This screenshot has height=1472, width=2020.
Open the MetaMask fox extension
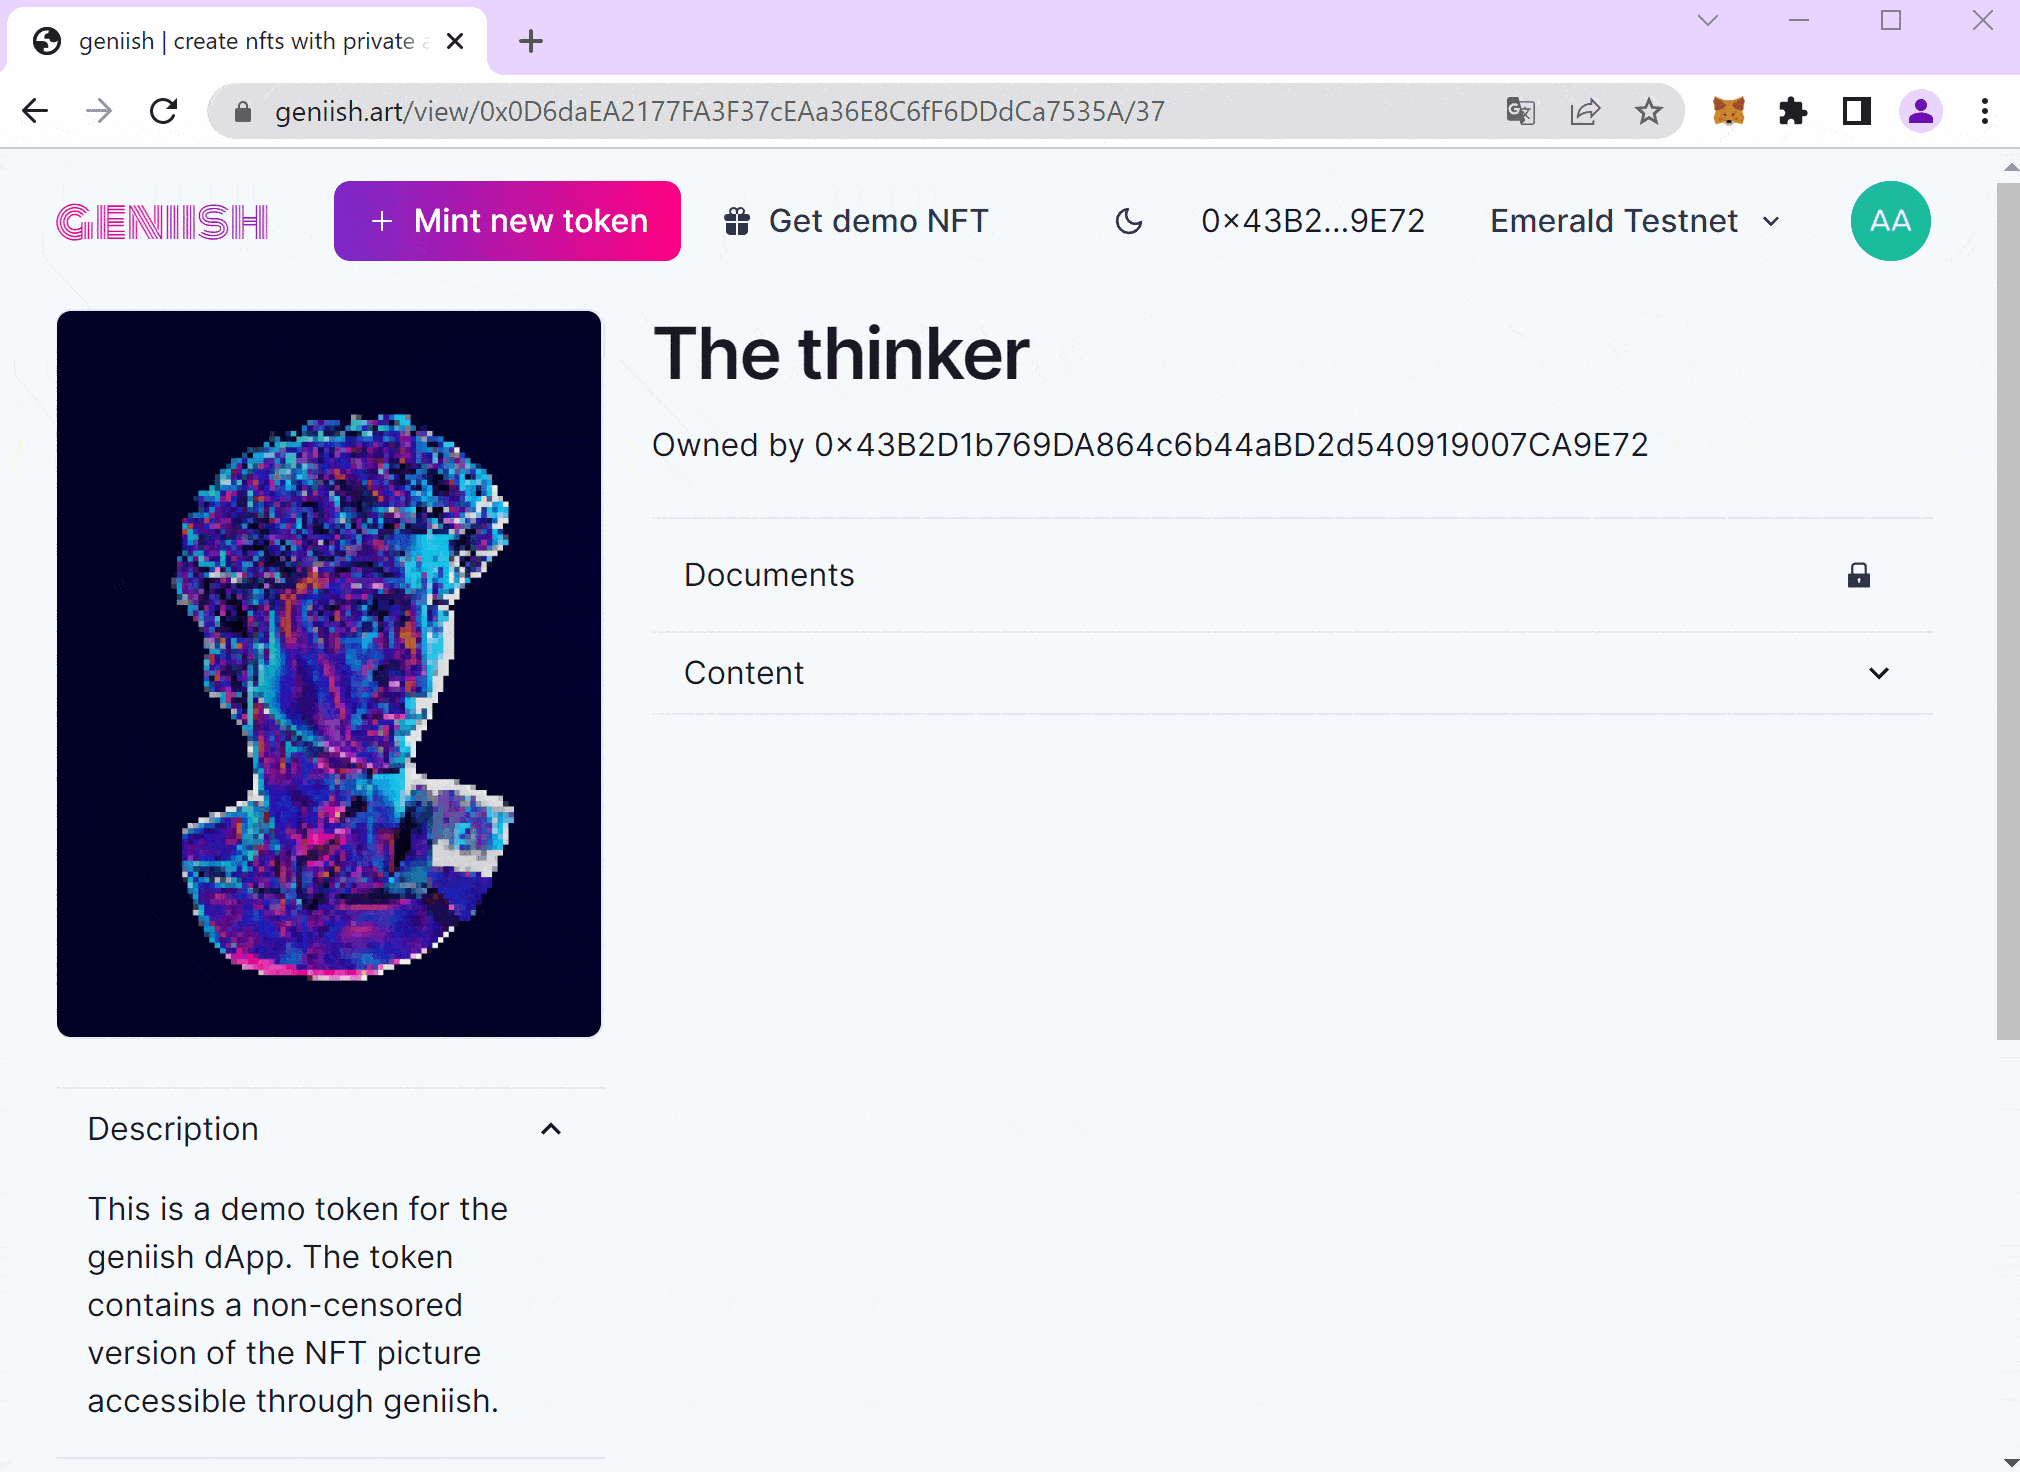pyautogui.click(x=1728, y=111)
